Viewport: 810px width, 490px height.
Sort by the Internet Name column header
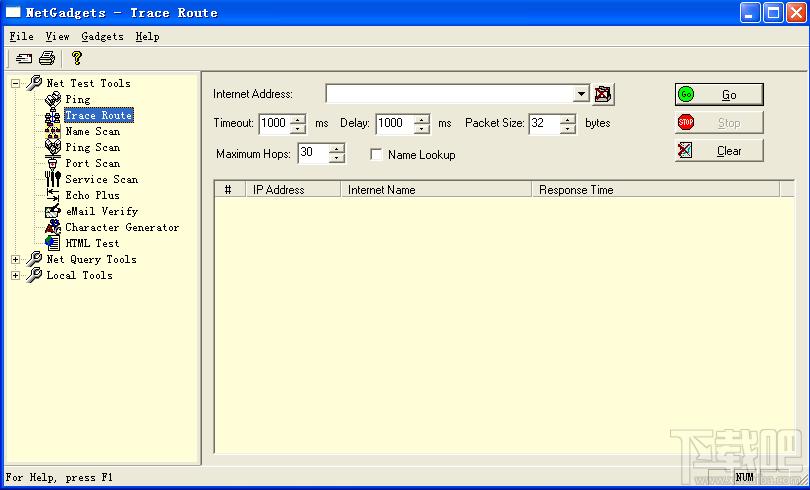pos(436,189)
